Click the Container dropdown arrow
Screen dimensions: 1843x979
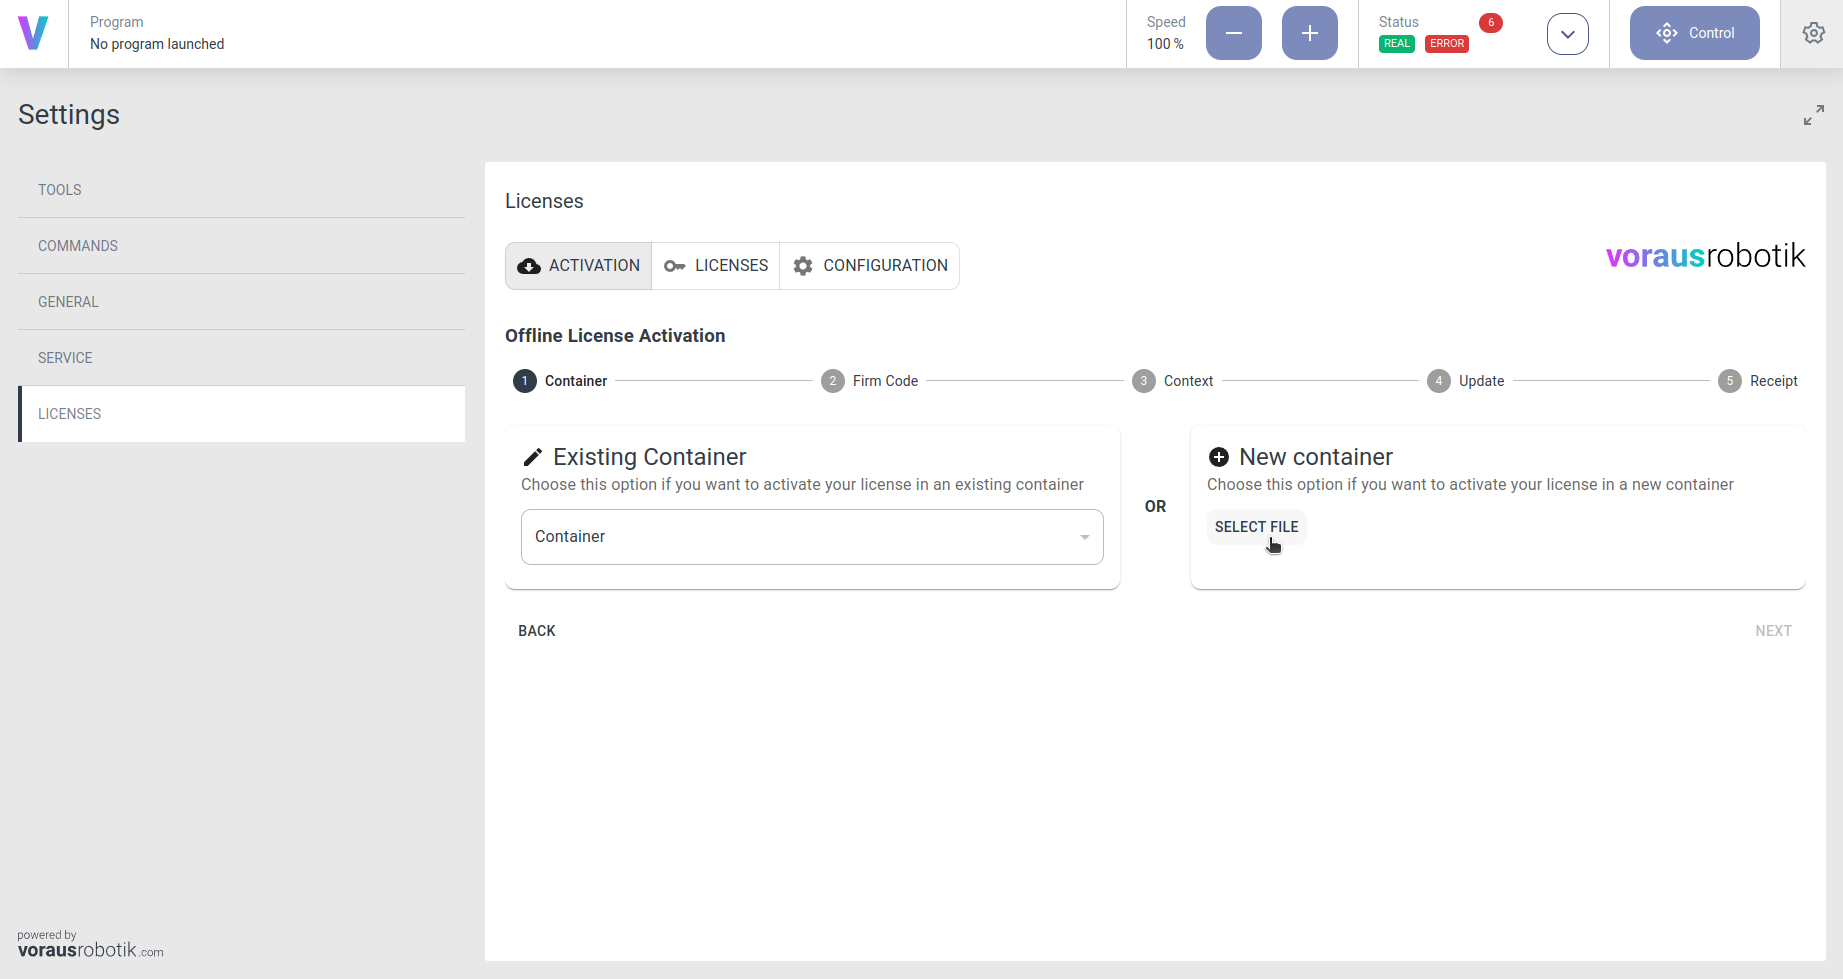1084,538
